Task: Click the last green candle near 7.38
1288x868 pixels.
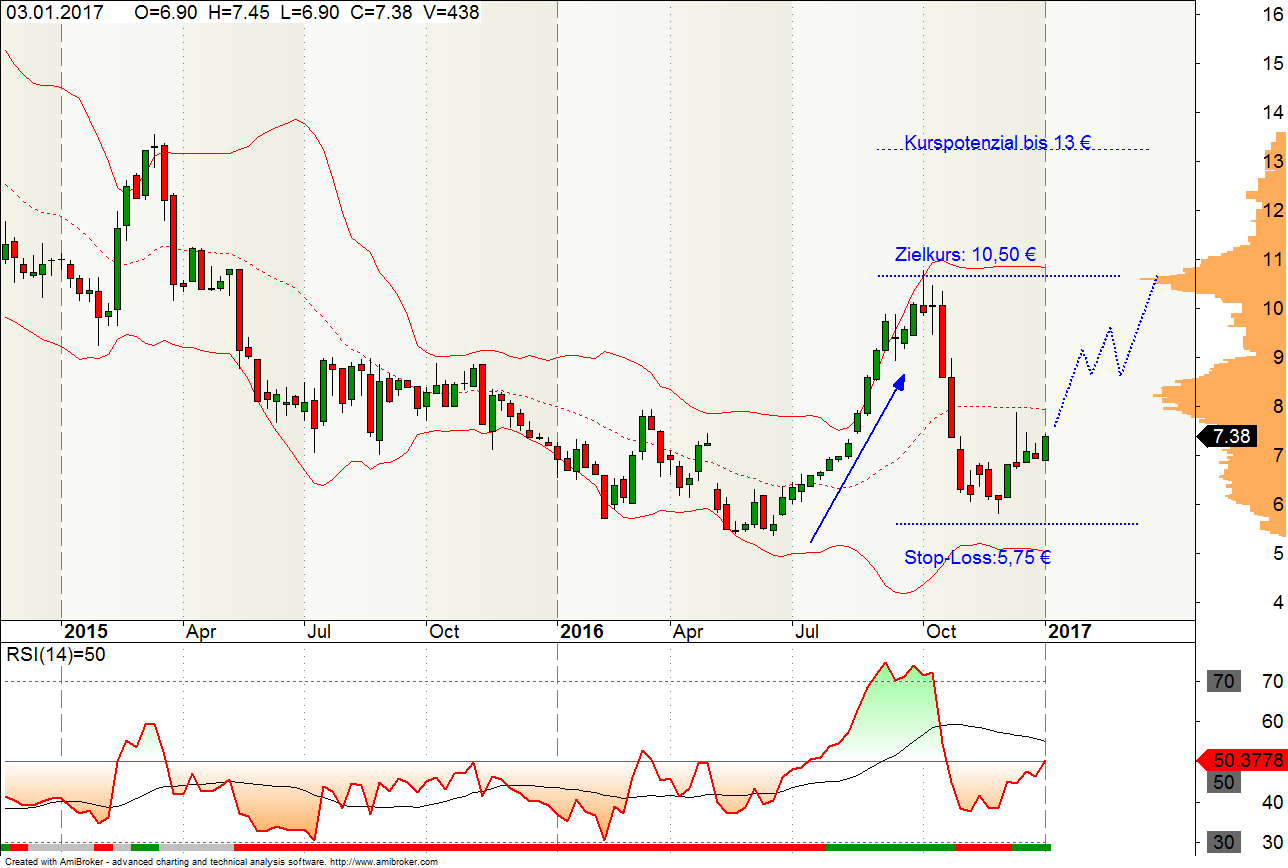Action: click(1045, 447)
